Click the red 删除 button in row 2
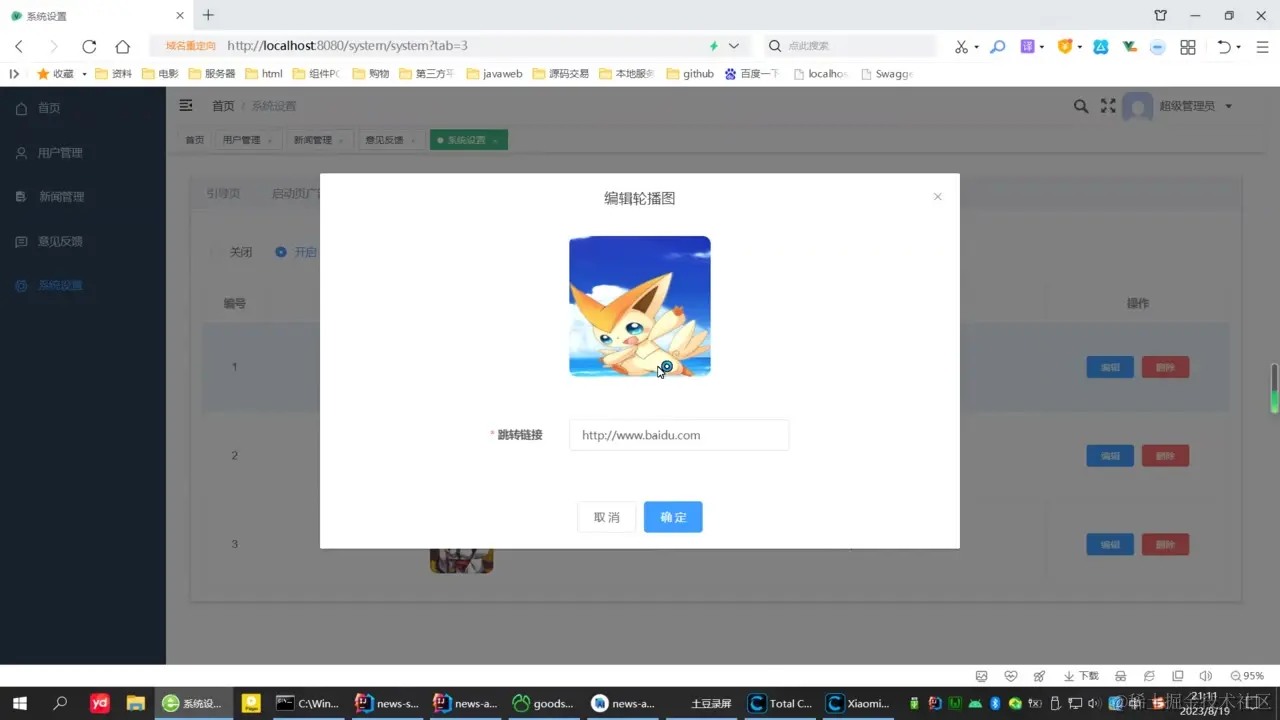1280x720 pixels. pos(1165,456)
